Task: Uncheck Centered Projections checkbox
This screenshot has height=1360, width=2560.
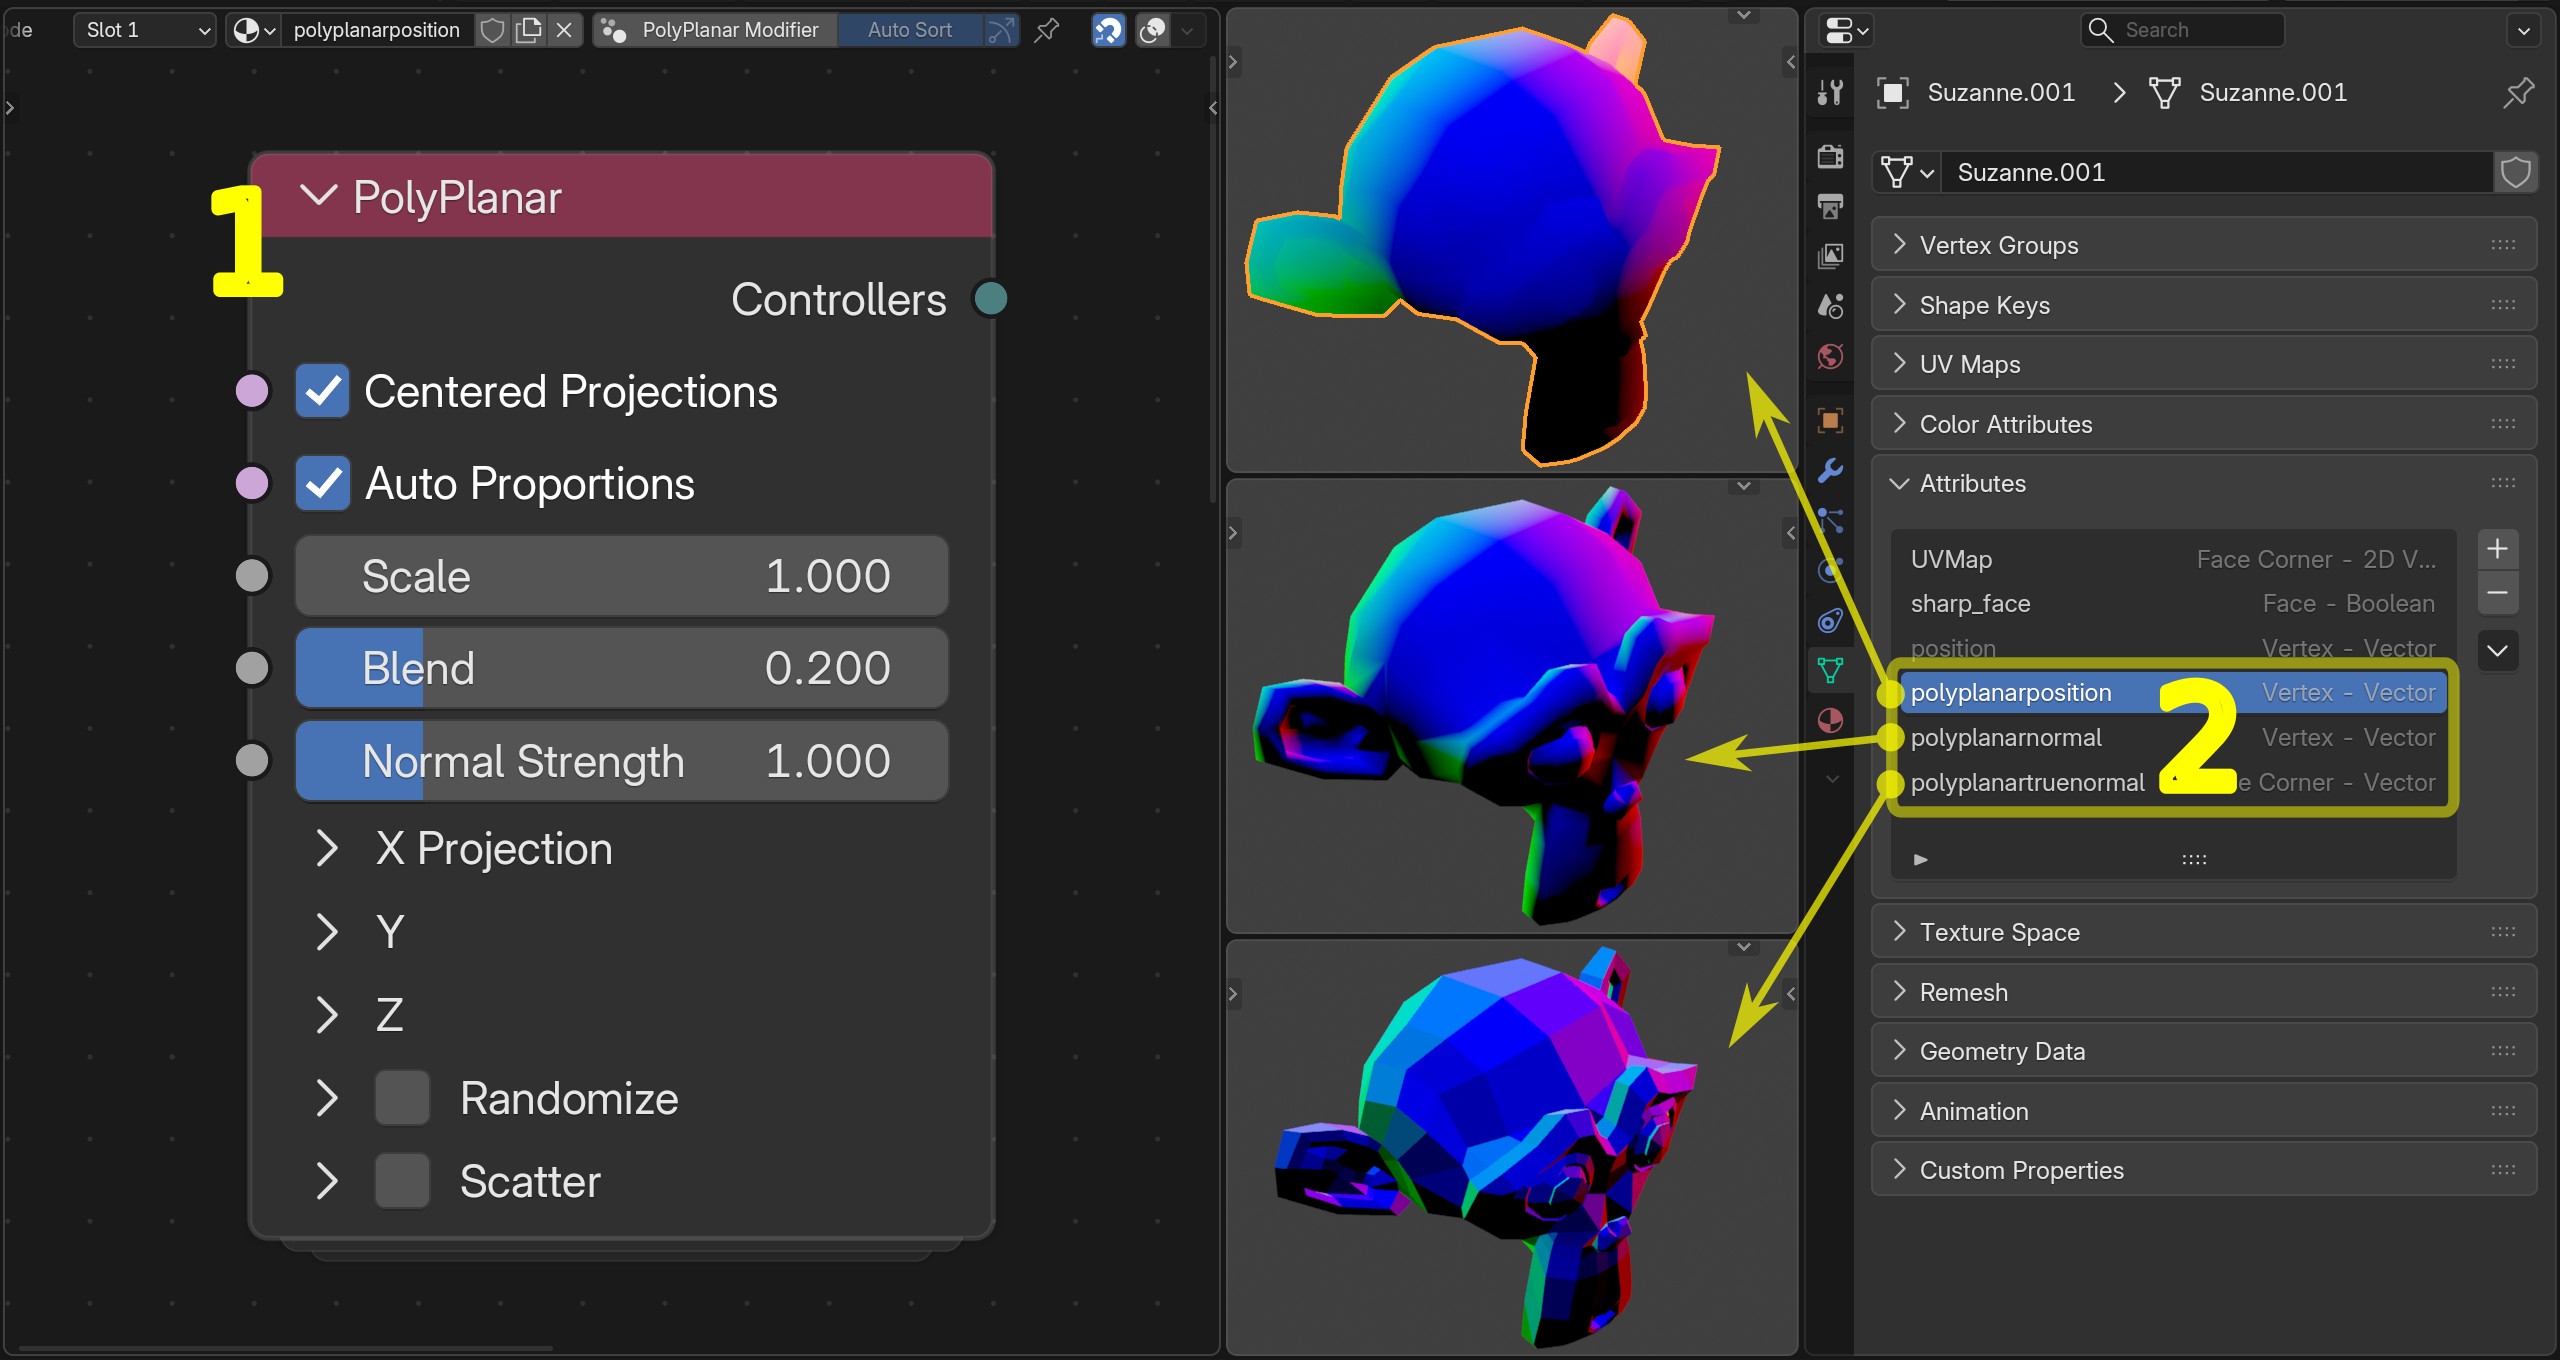Action: (x=322, y=391)
